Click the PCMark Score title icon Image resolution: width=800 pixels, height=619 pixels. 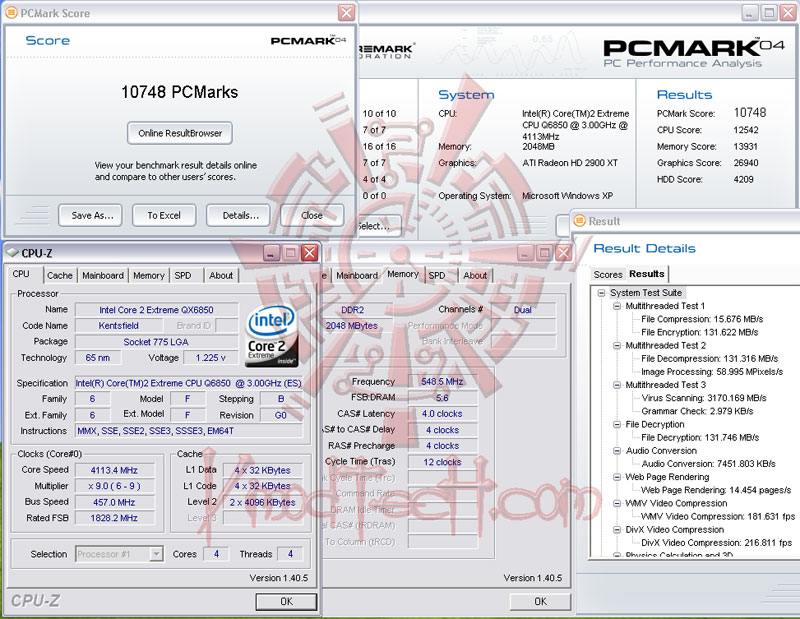(x=11, y=13)
